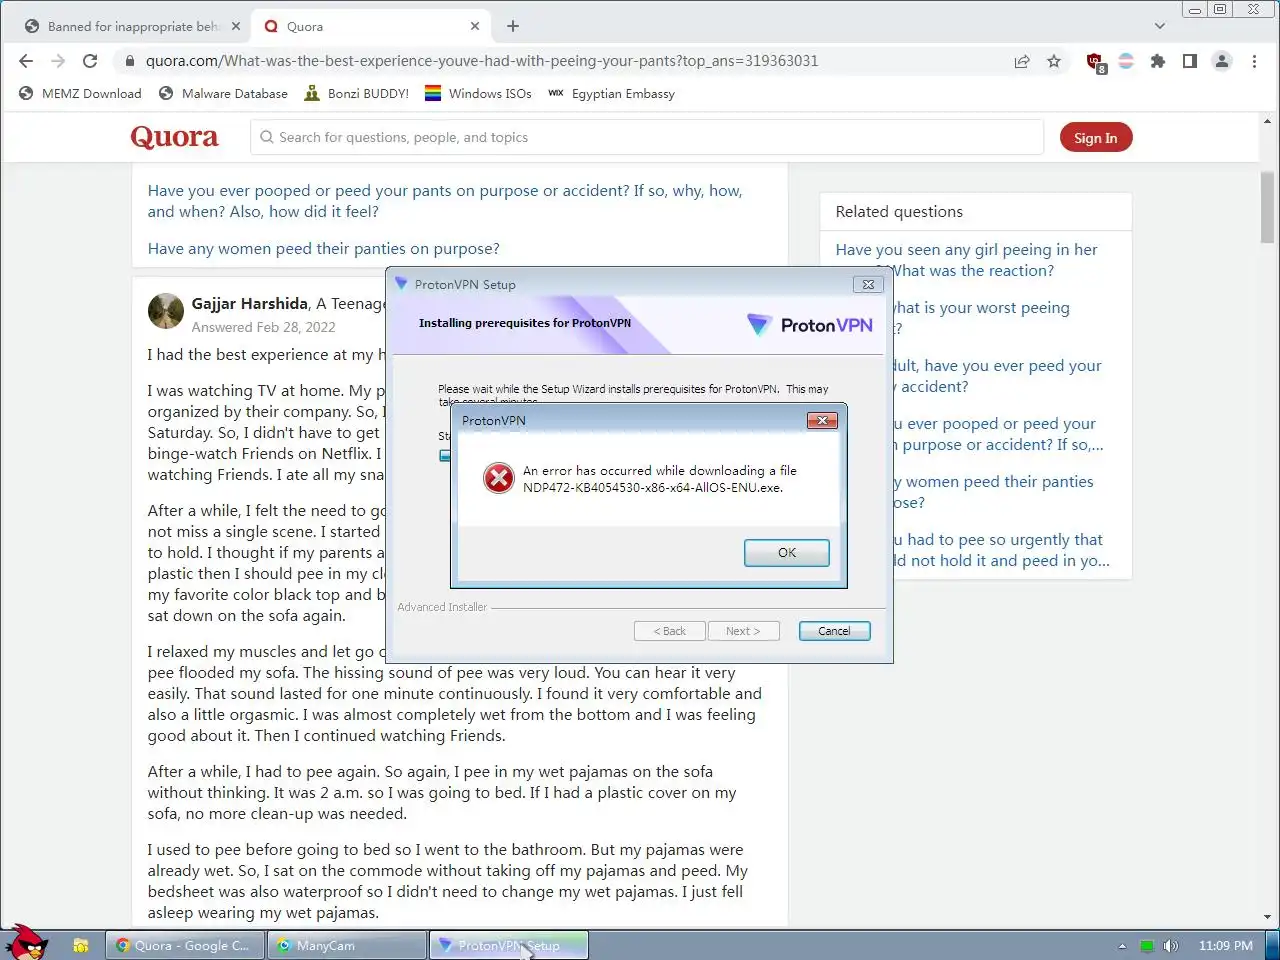Open Gajjar Harshida profile name link

(x=250, y=303)
